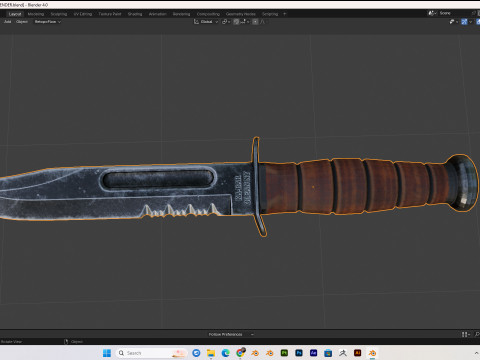
Task: Open the snapping options dropdown
Action: point(244,22)
